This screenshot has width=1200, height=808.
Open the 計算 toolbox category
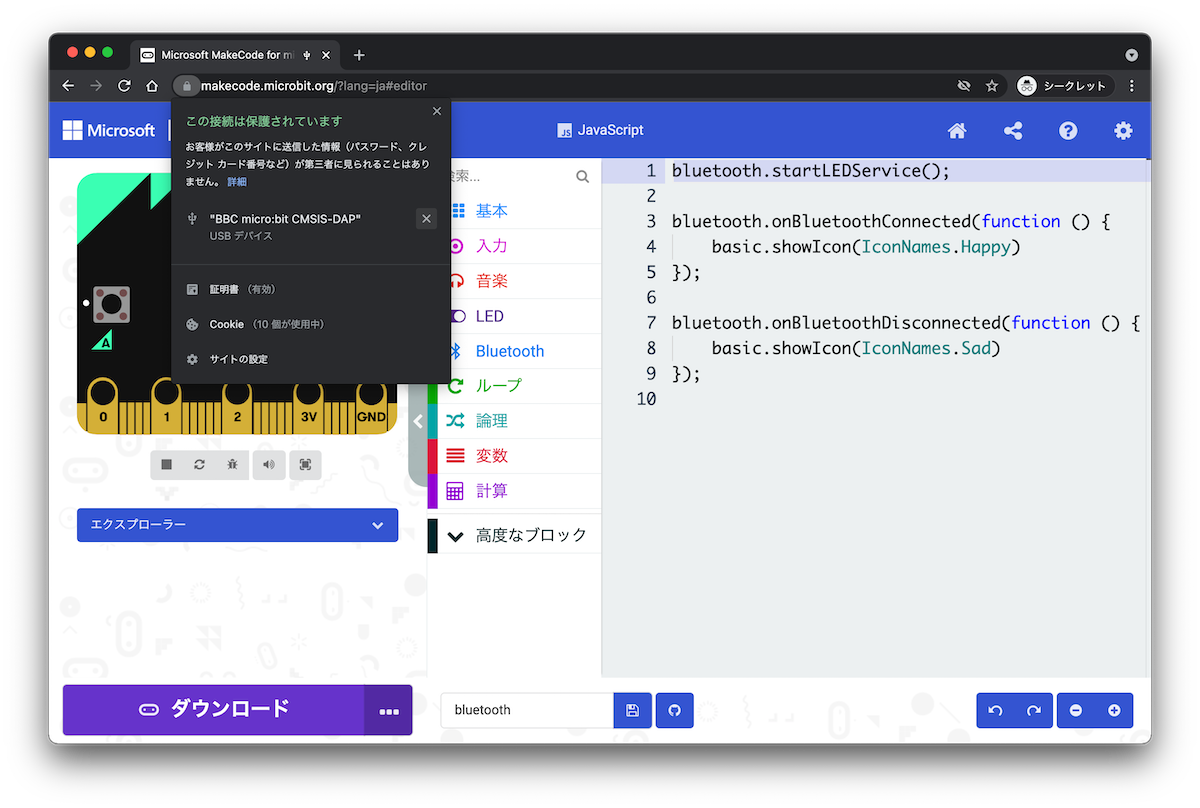click(x=514, y=491)
